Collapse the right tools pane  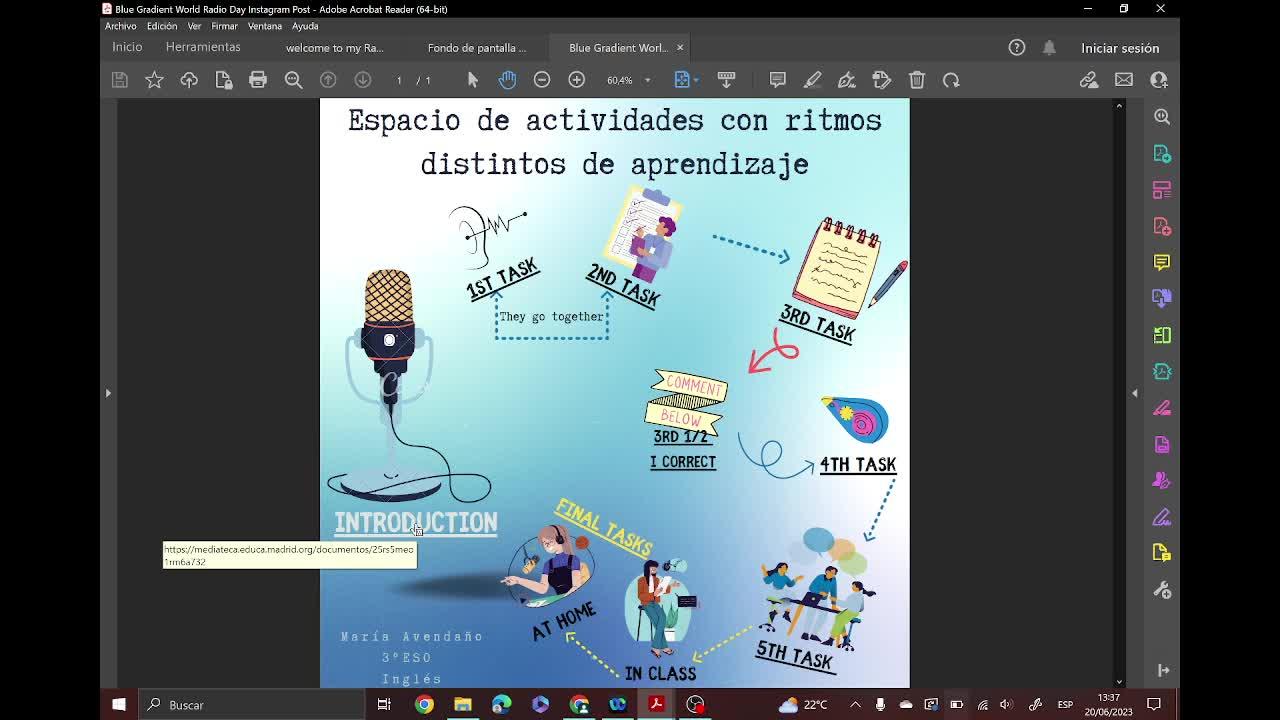click(1134, 393)
